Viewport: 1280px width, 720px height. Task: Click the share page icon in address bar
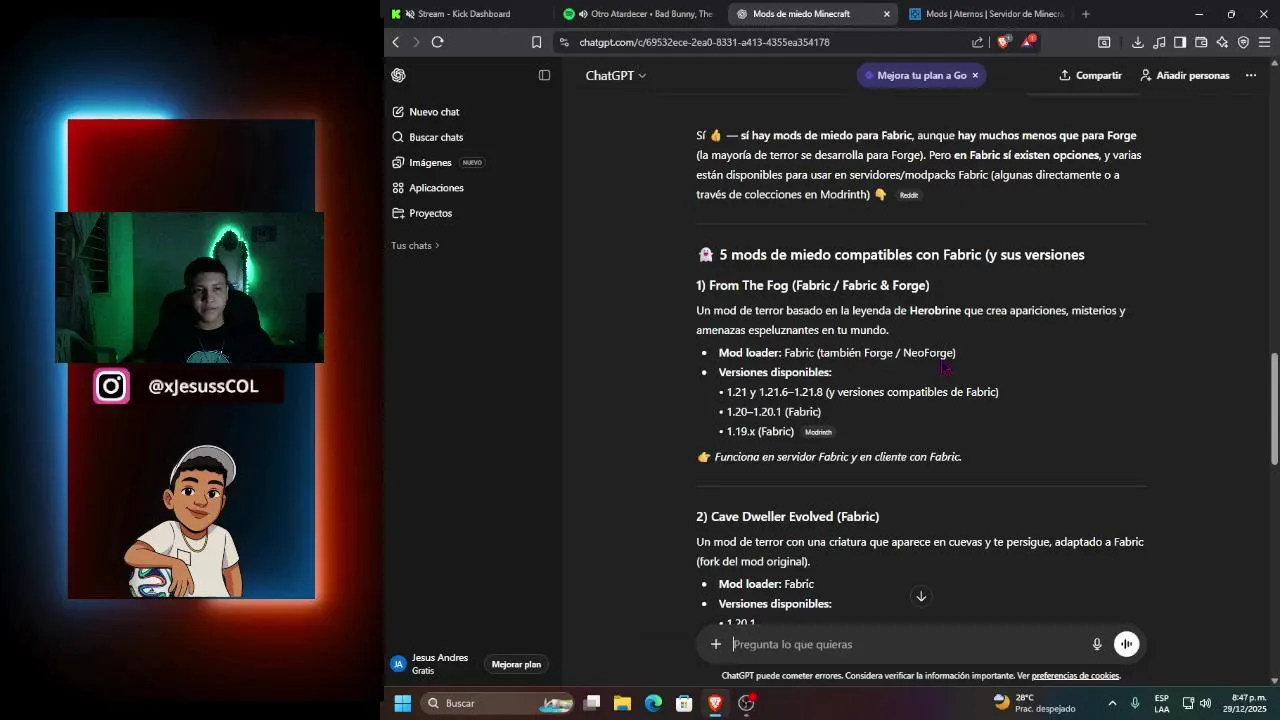click(977, 42)
